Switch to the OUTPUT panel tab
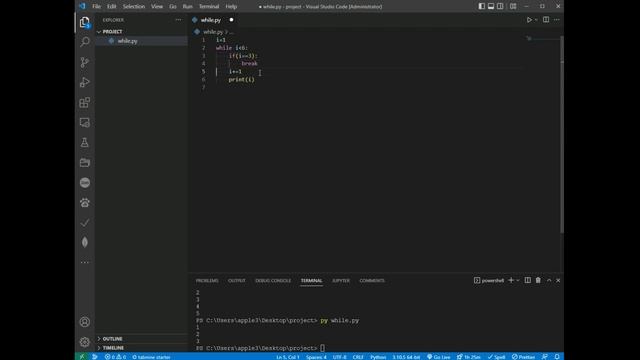 (x=237, y=280)
